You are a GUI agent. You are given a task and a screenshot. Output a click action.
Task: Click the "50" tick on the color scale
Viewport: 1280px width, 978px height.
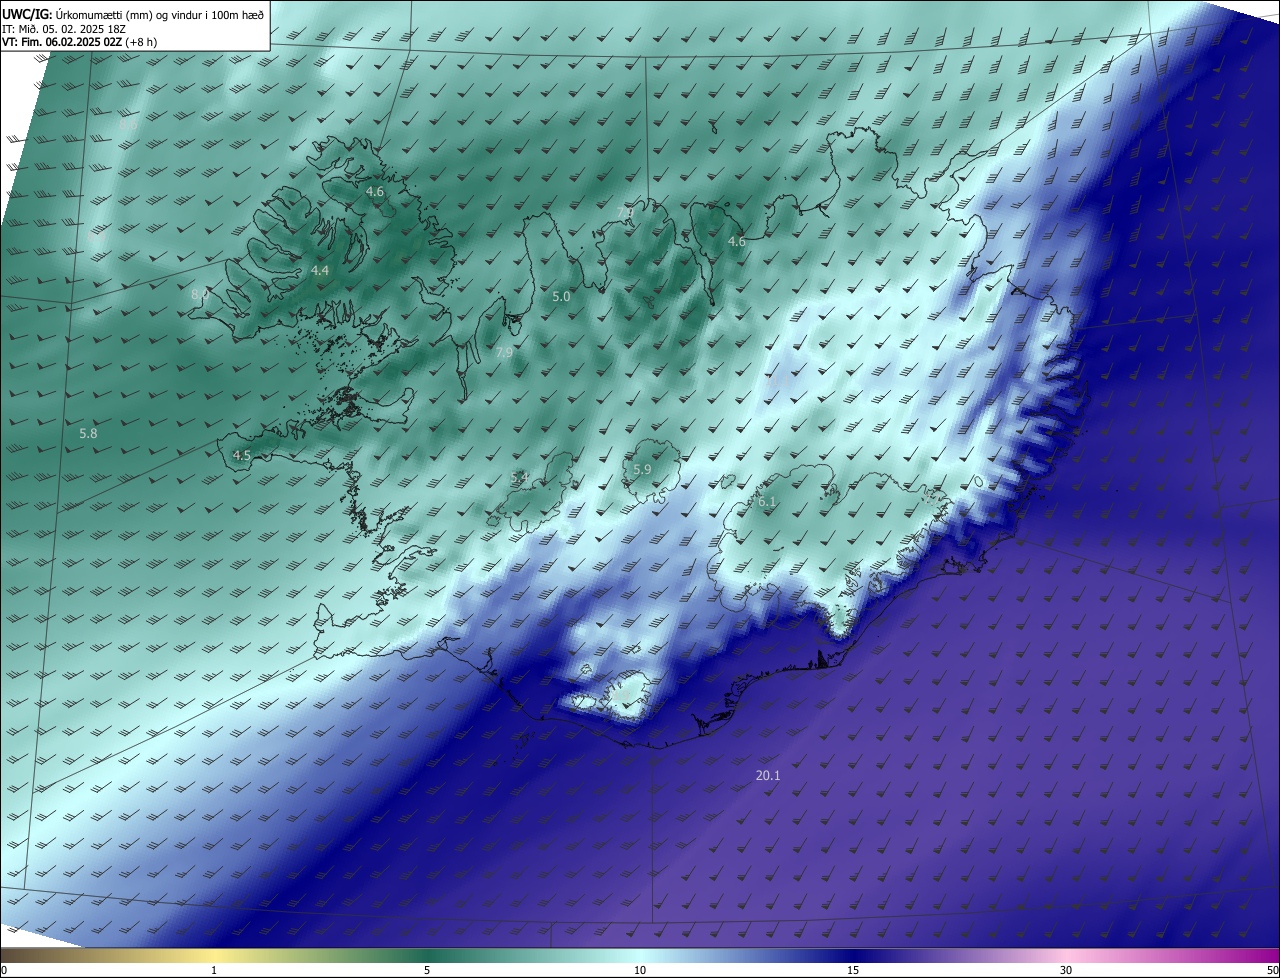point(1272,970)
